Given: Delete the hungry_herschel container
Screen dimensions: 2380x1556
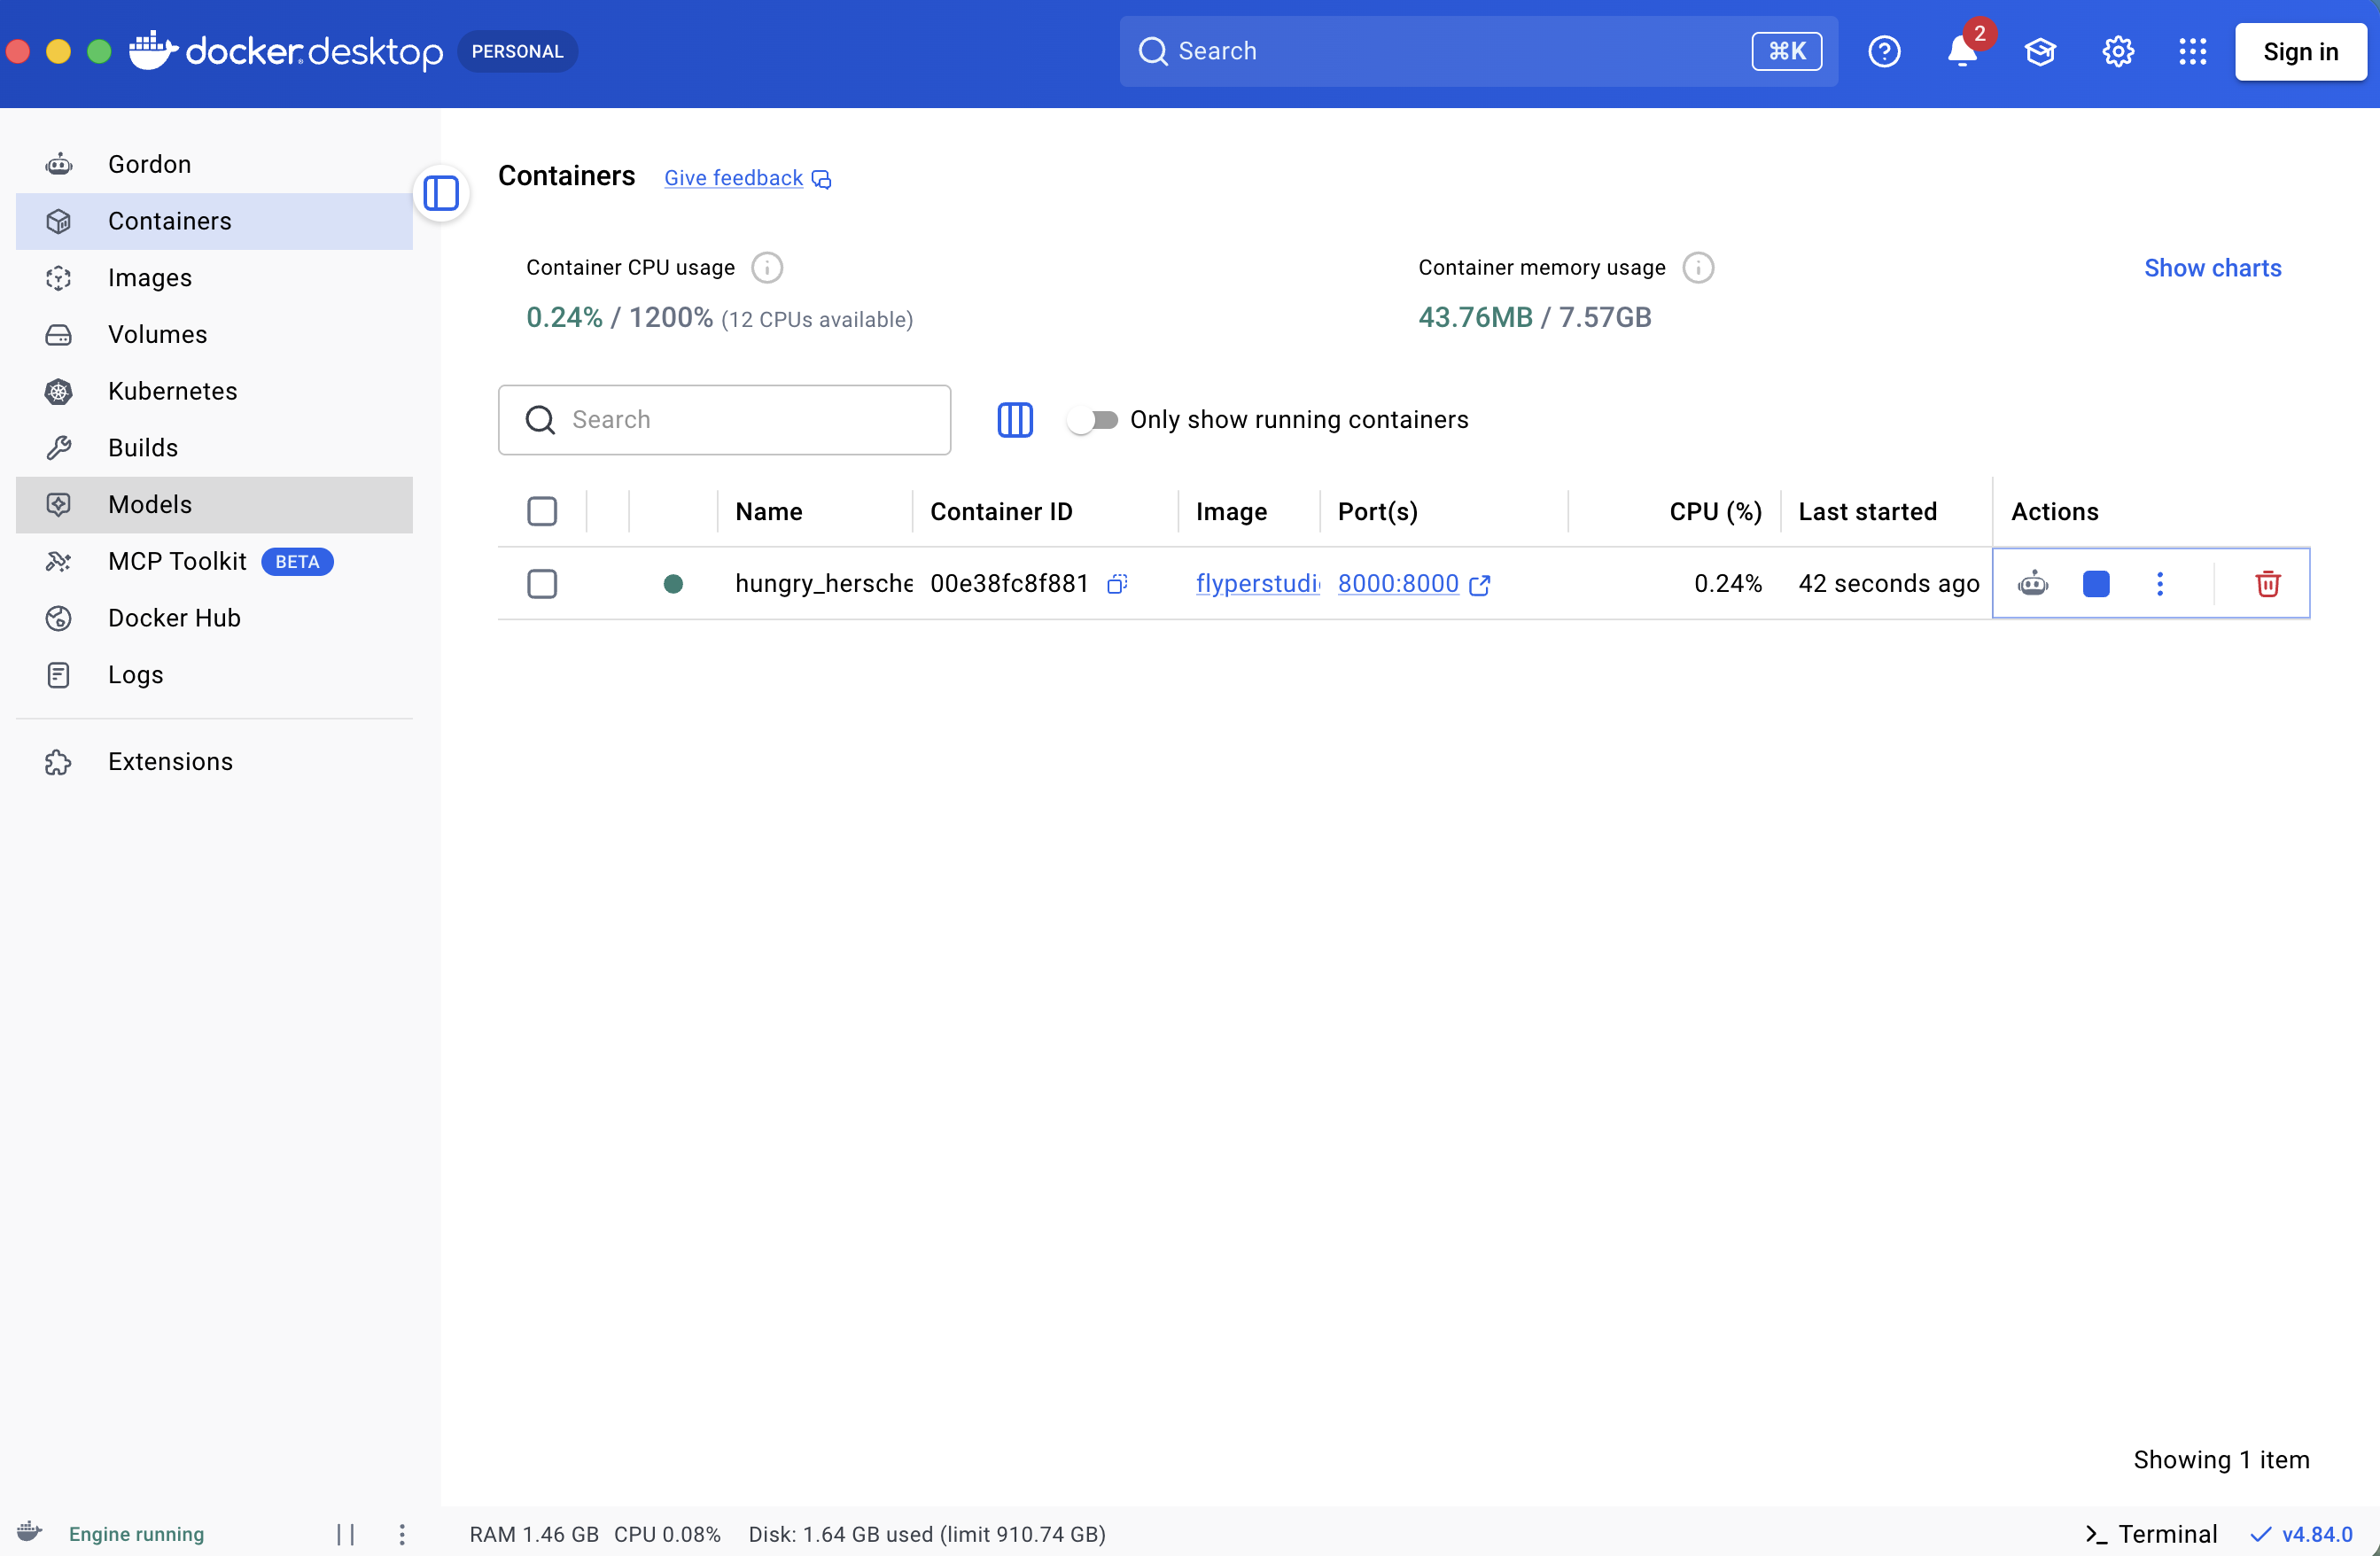Looking at the screenshot, I should (x=2268, y=584).
